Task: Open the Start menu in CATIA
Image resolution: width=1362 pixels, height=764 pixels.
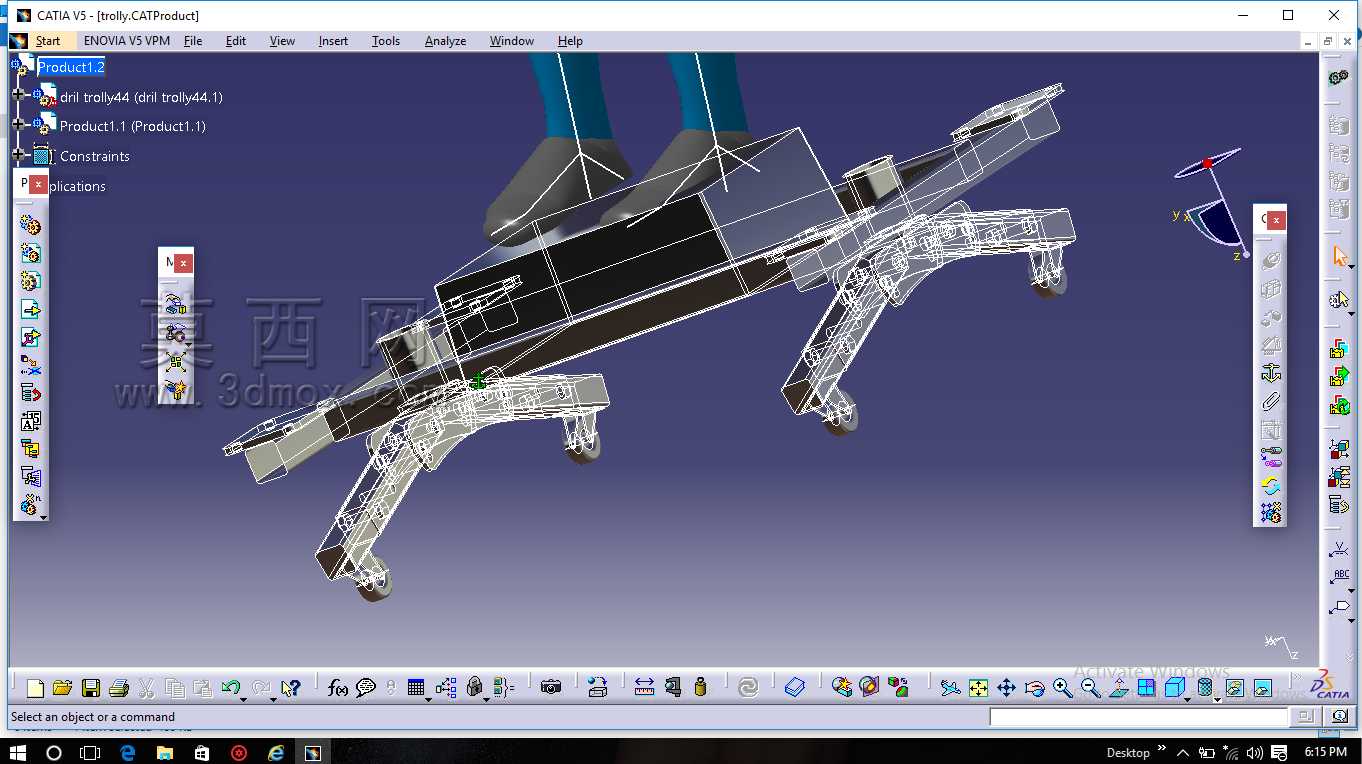Action: (47, 41)
